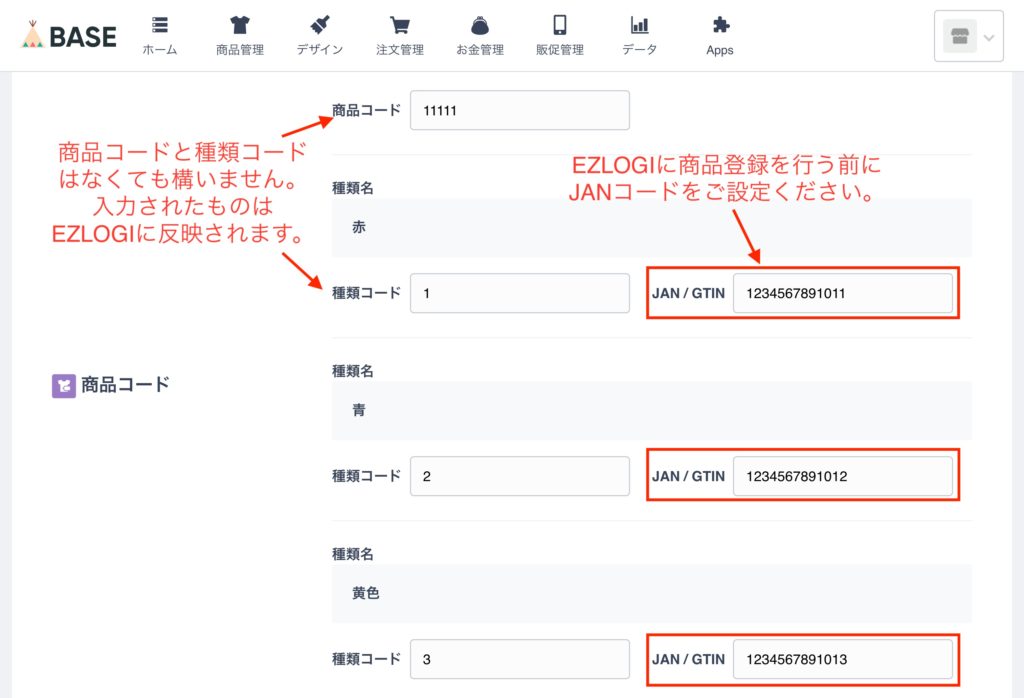1024x698 pixels.
Task: Click the BASE tent logo
Action: point(32,36)
